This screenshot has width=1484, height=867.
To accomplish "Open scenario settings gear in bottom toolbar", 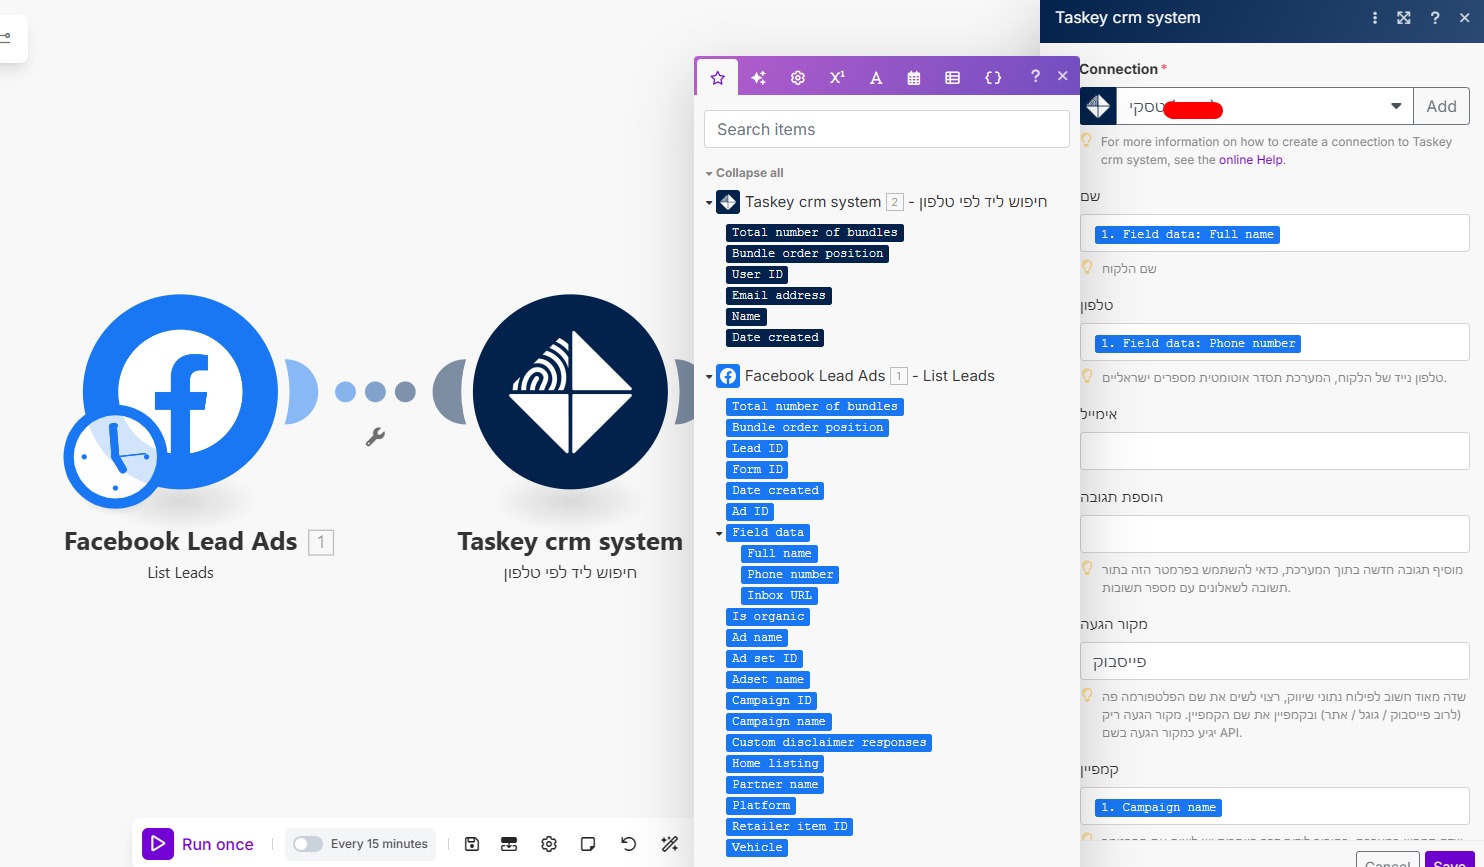I will pos(549,844).
